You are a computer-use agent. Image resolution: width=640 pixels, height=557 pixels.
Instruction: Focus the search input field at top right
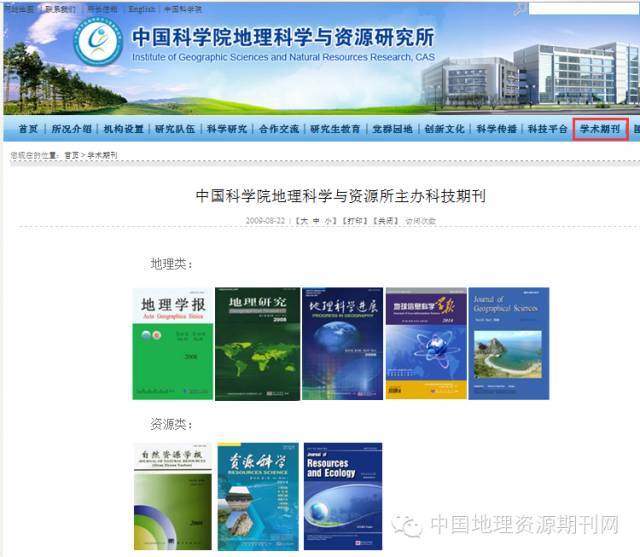coord(584,9)
